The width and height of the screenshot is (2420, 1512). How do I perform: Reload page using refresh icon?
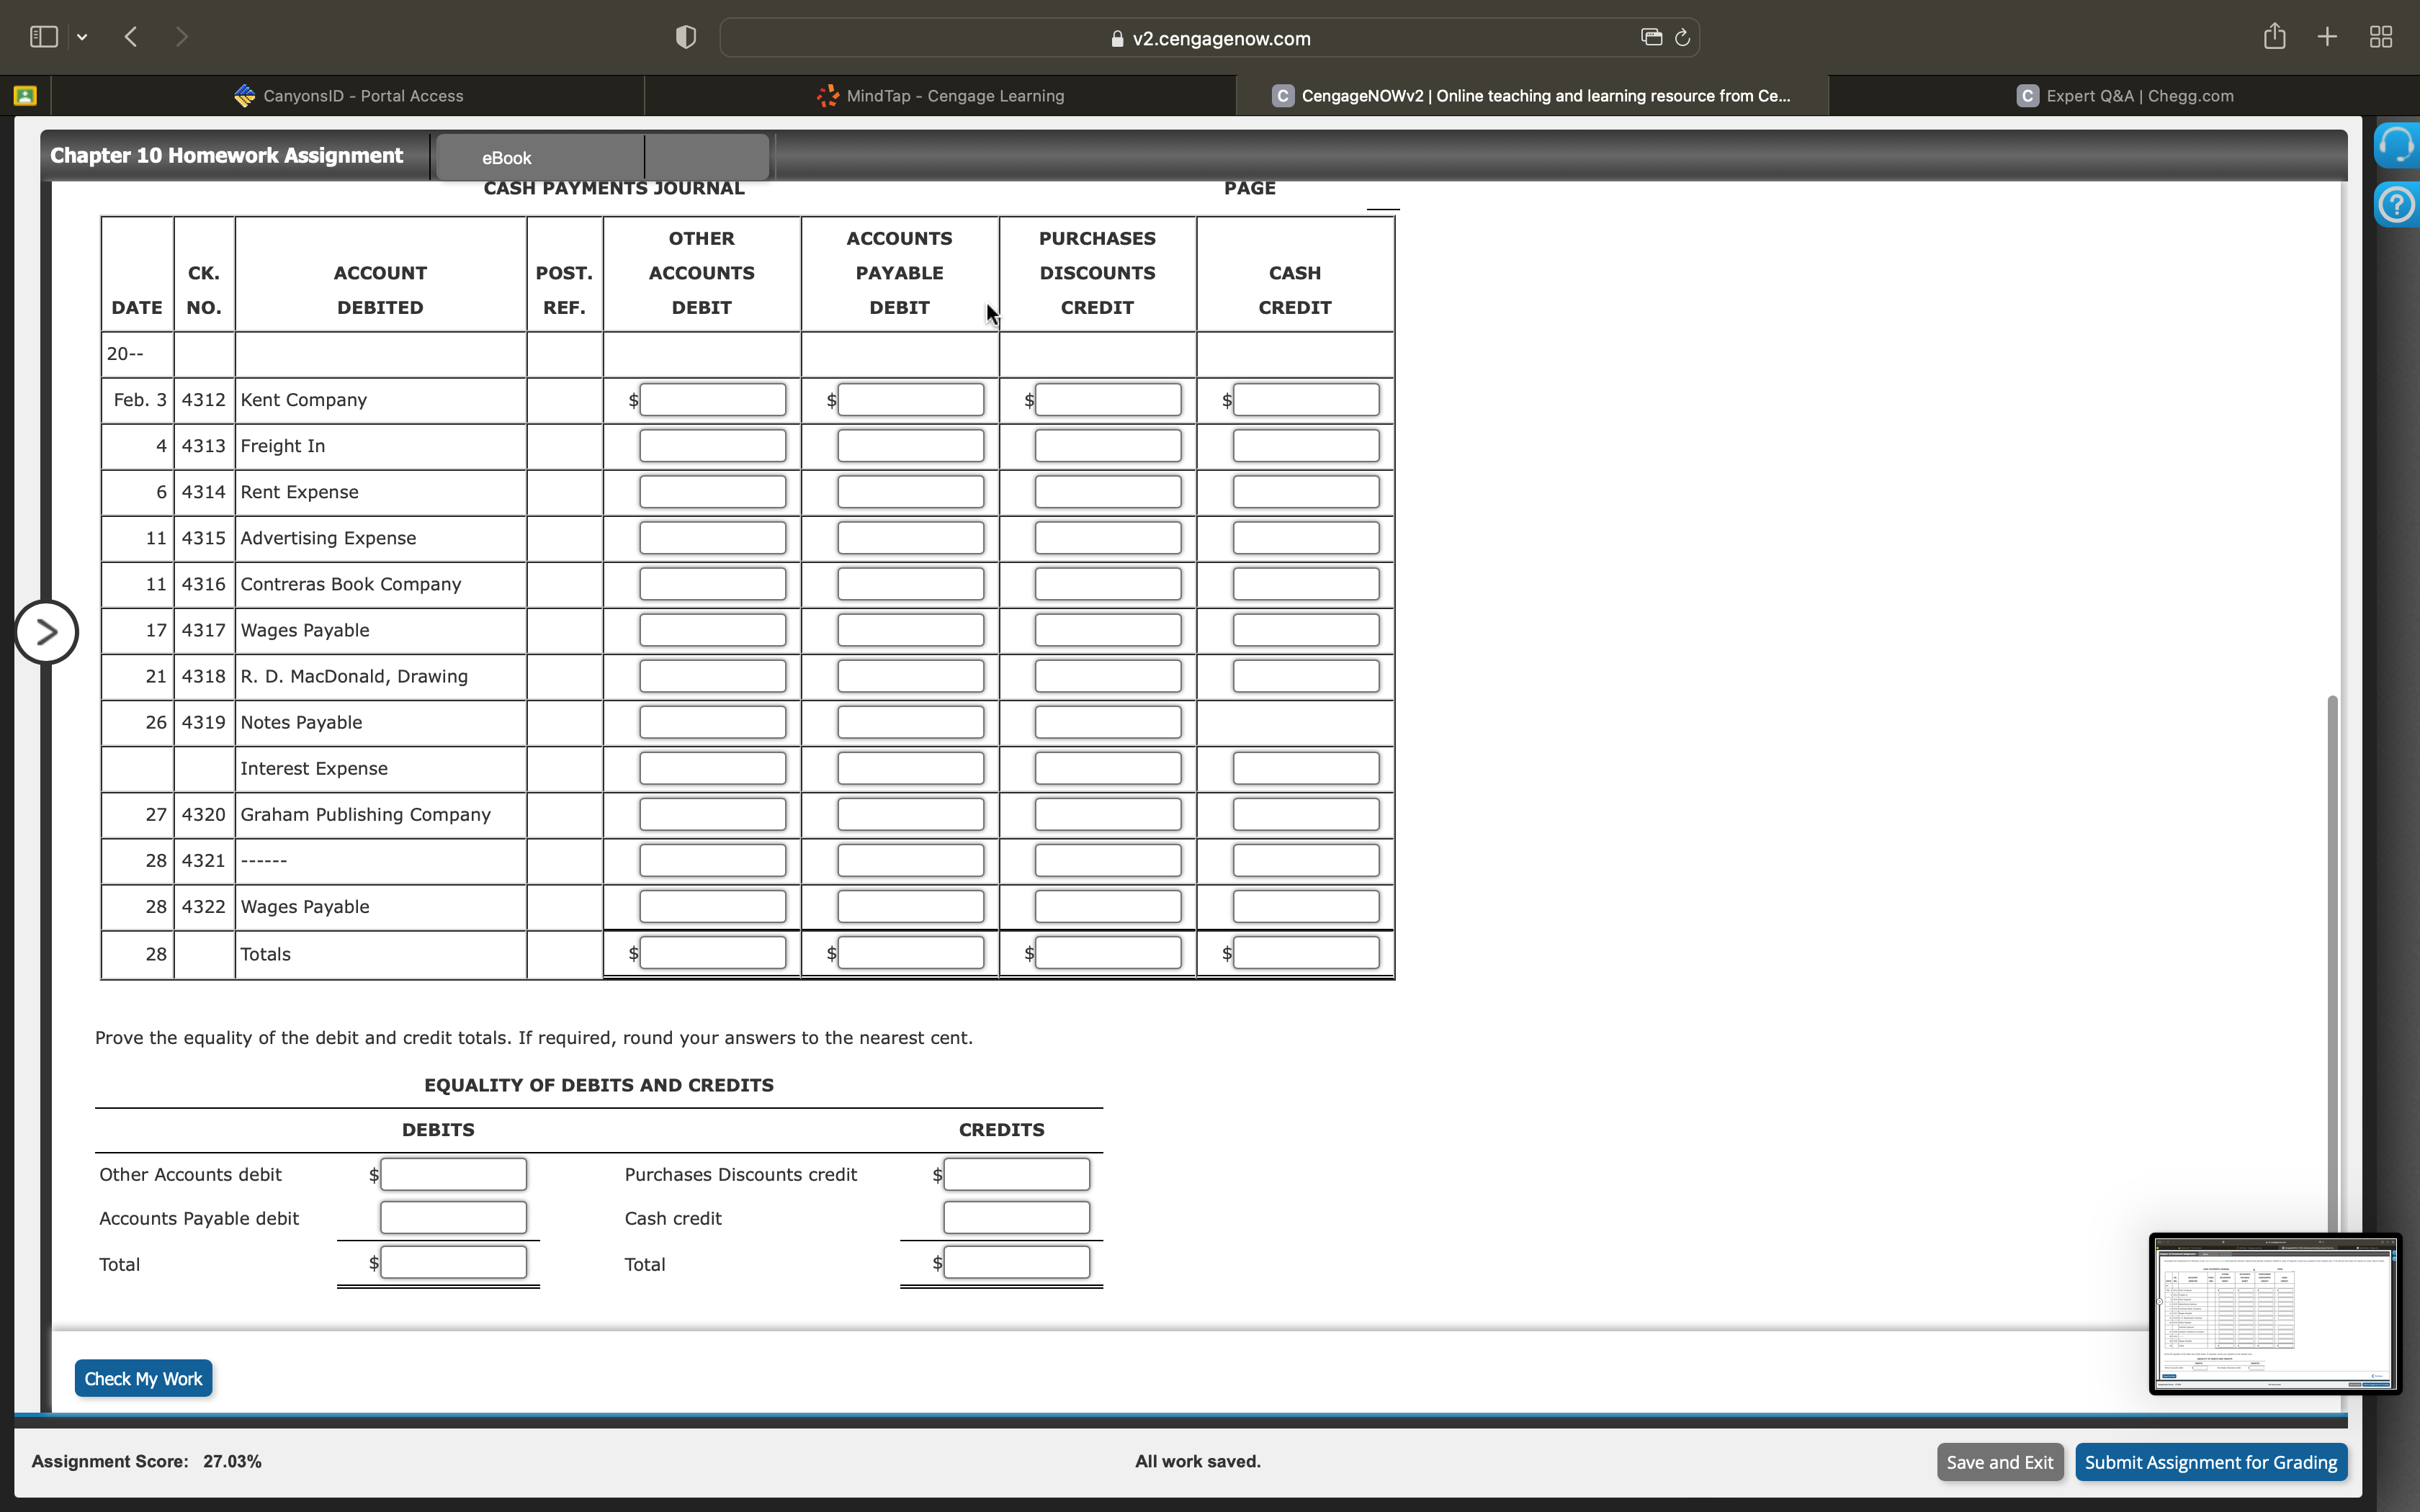point(1682,38)
